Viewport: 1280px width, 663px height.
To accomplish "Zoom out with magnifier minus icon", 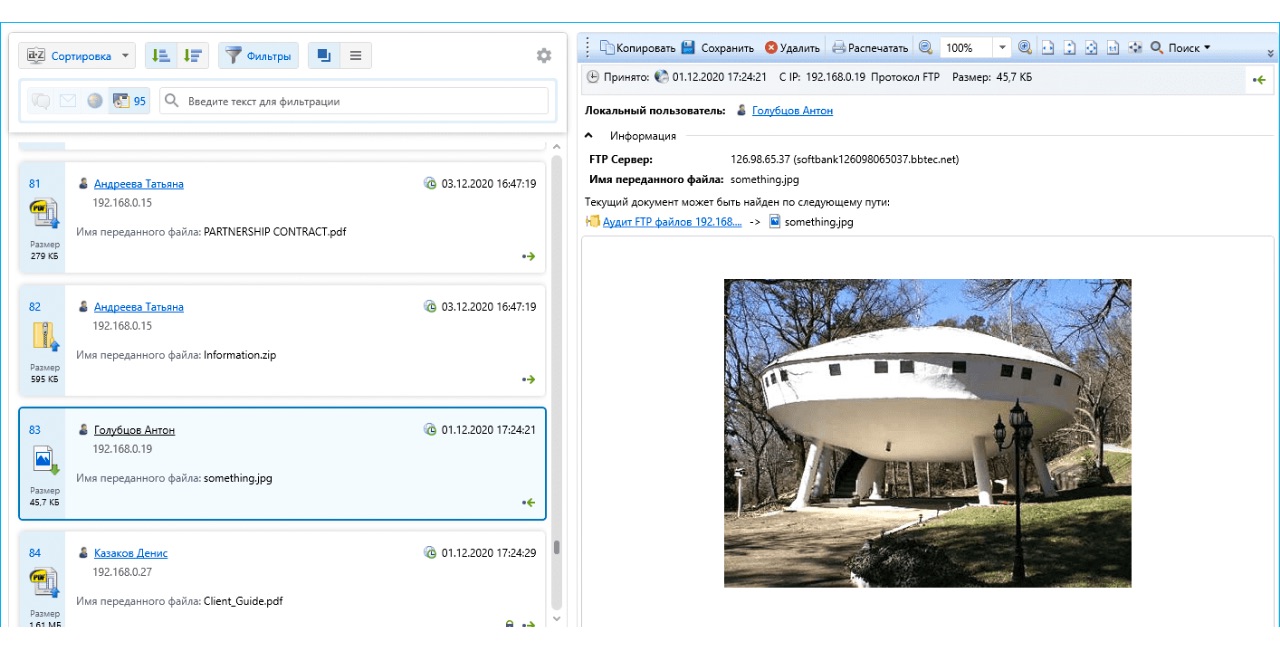I will (x=925, y=47).
